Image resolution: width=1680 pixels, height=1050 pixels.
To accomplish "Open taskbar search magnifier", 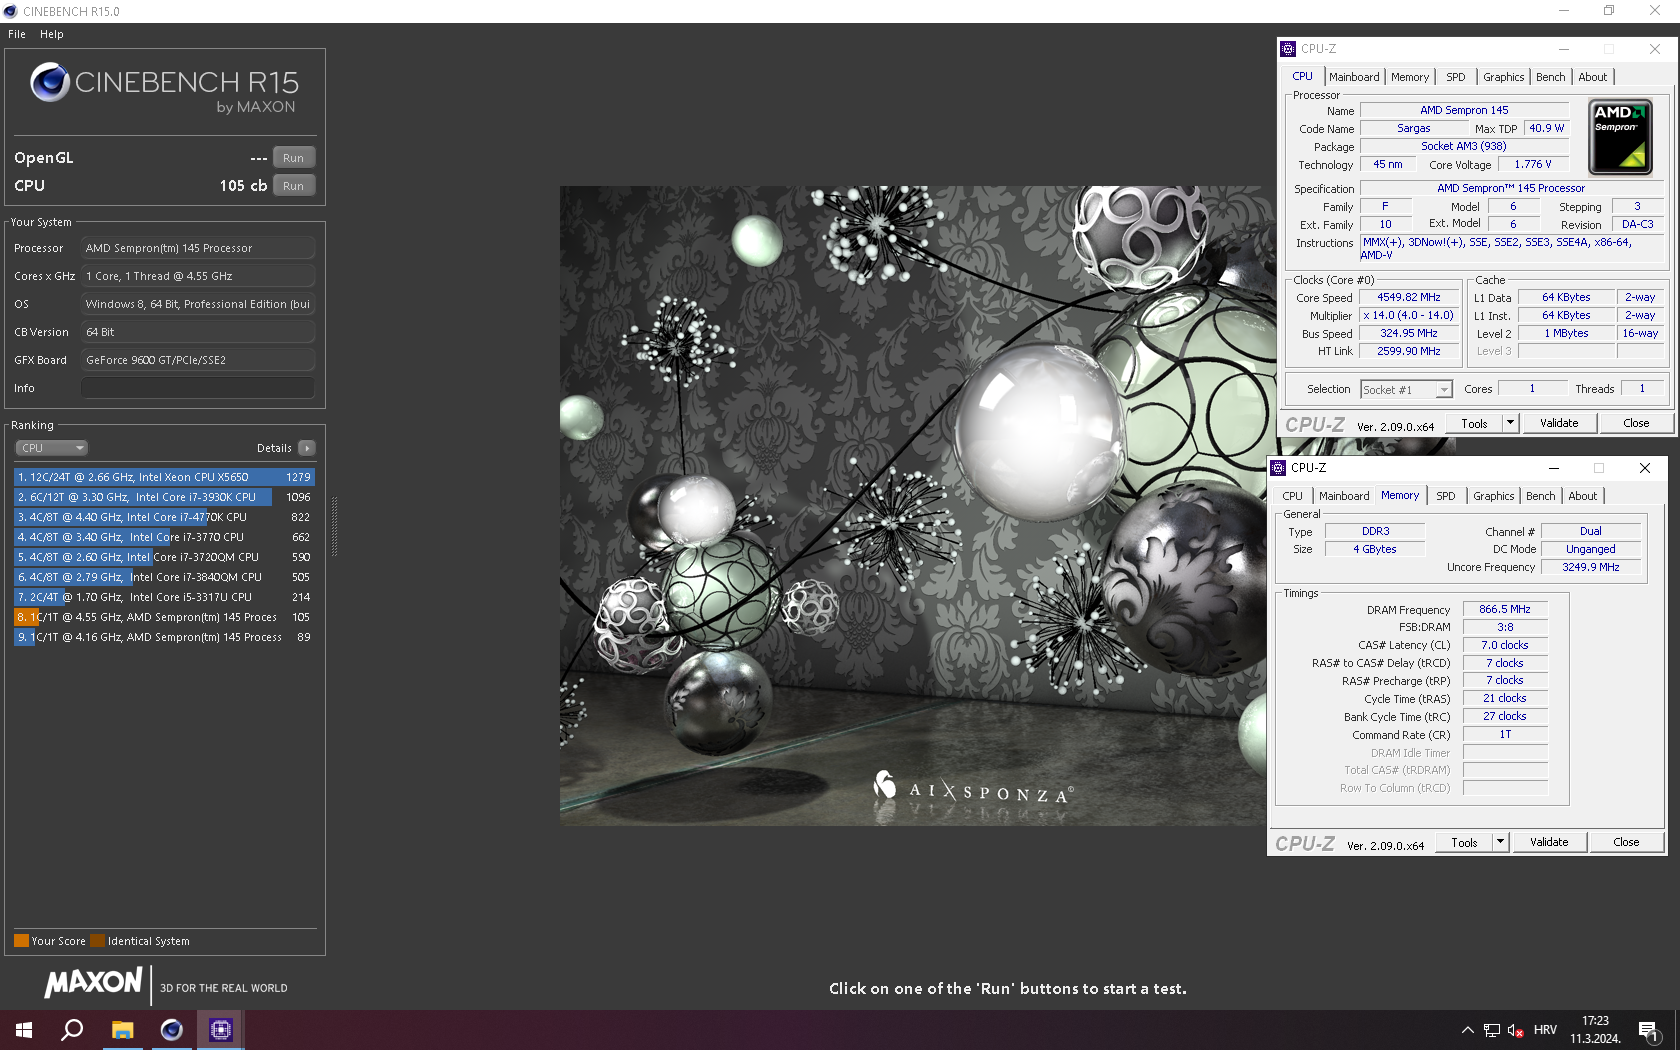I will pyautogui.click(x=72, y=1030).
